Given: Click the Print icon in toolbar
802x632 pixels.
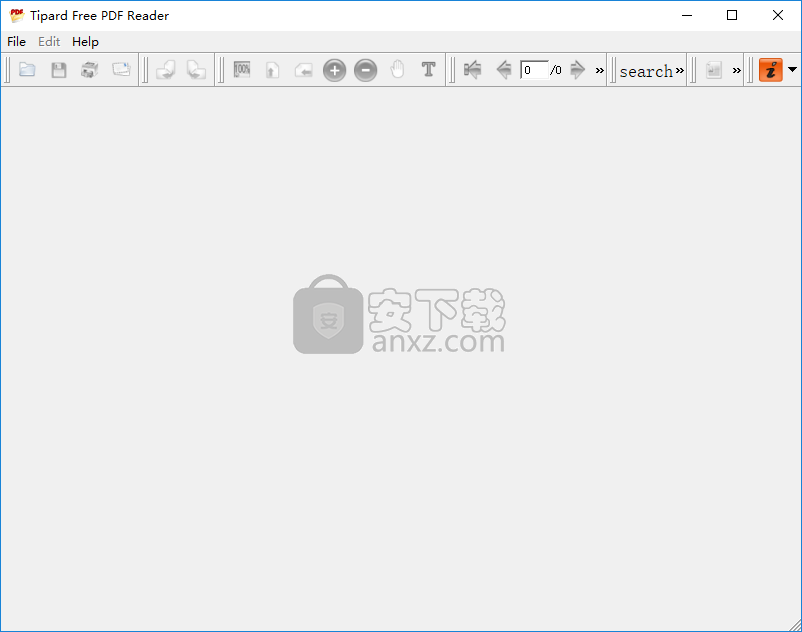Looking at the screenshot, I should click(x=90, y=70).
